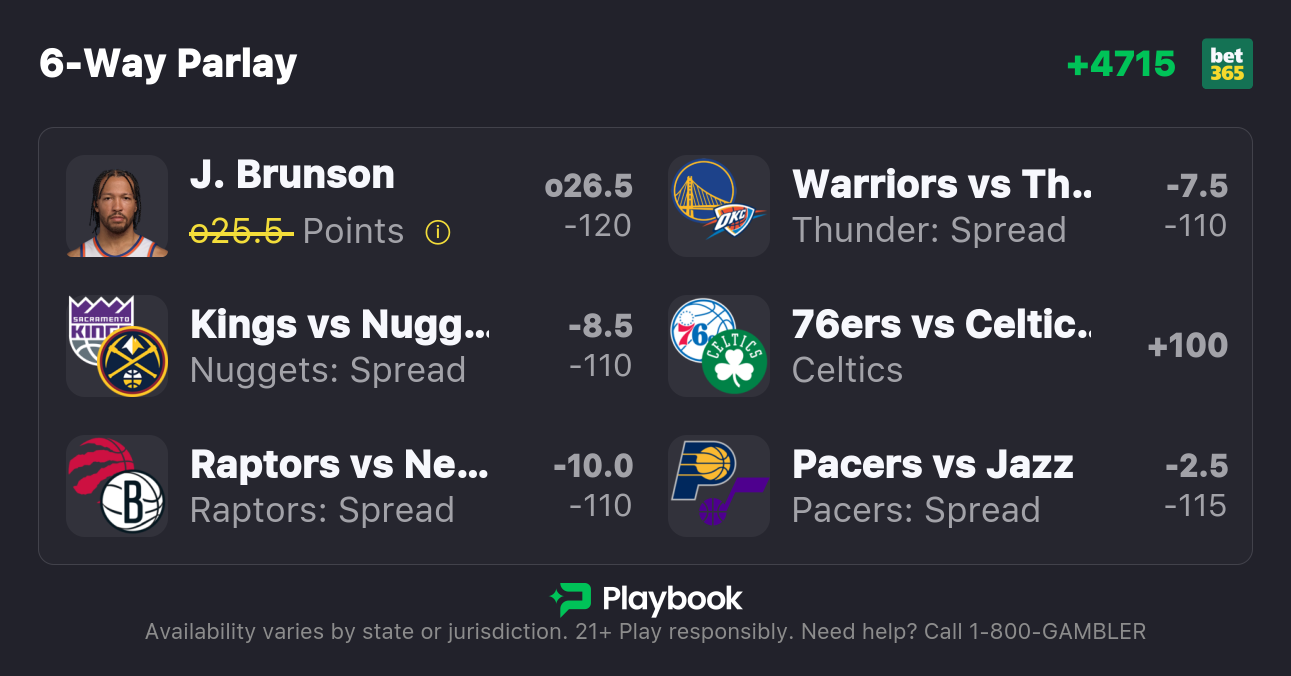Click the o26.5 Brunson points line

588,186
